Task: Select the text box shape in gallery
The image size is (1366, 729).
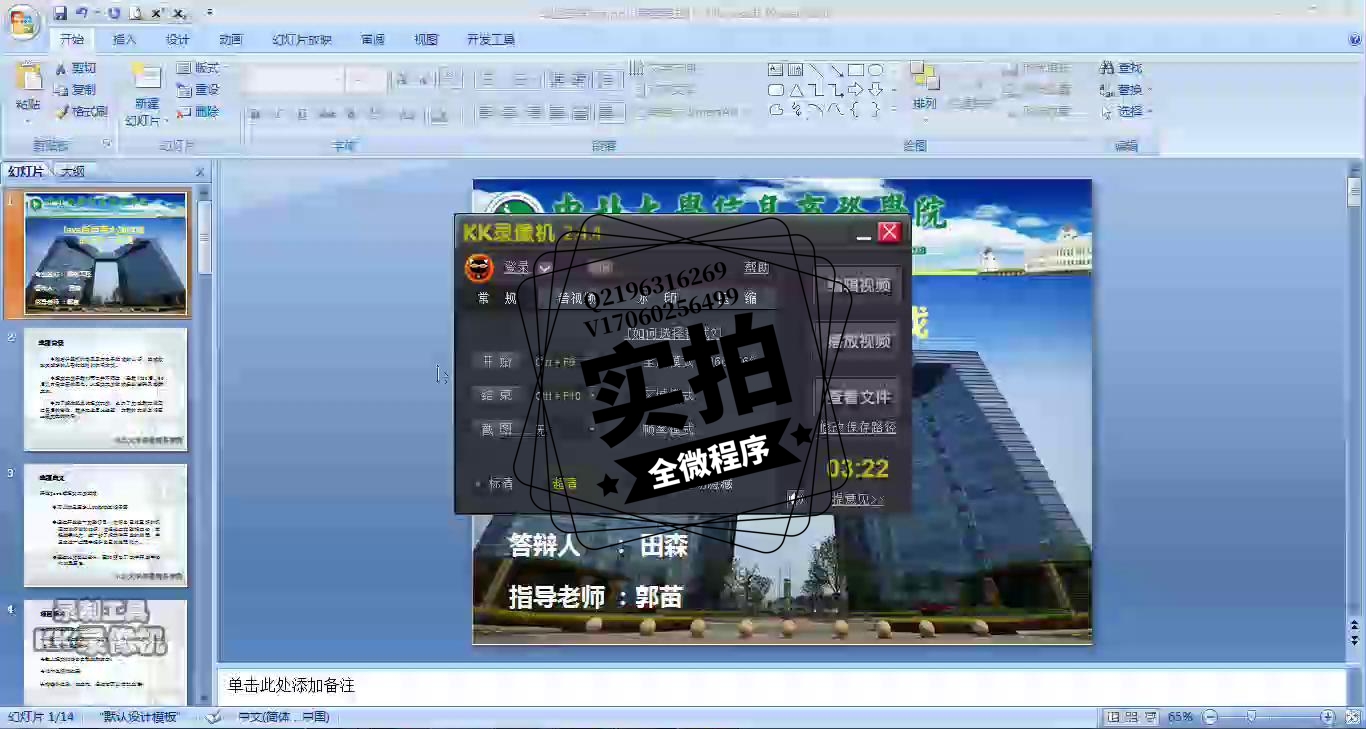Action: [775, 70]
